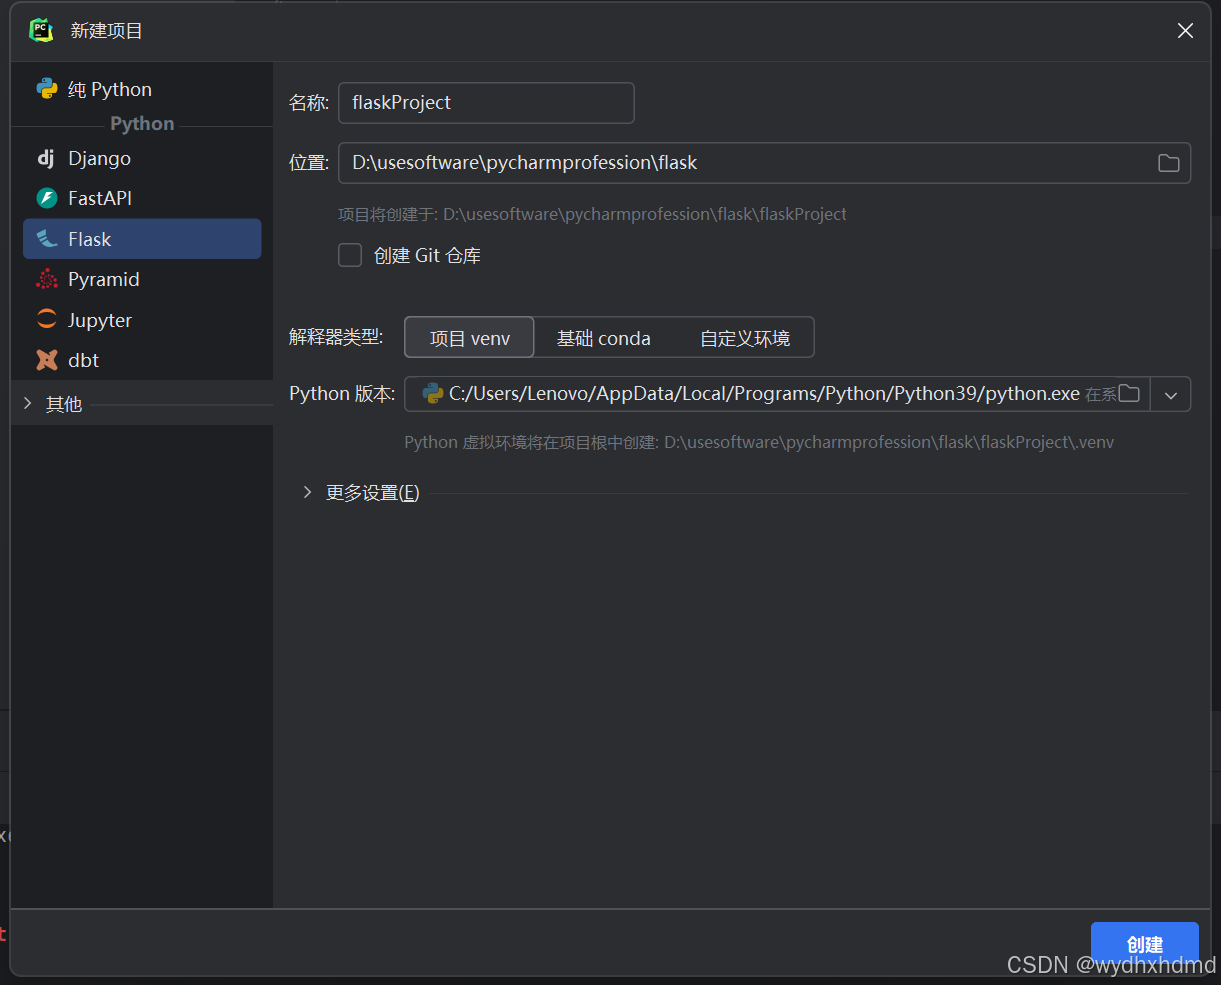Choose 自定义环境 interpreter type
Image resolution: width=1221 pixels, height=985 pixels.
[745, 338]
